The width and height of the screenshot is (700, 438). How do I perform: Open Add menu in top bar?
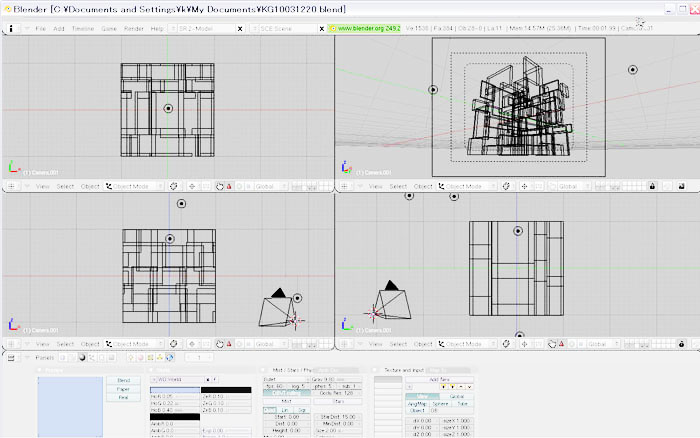(x=59, y=29)
